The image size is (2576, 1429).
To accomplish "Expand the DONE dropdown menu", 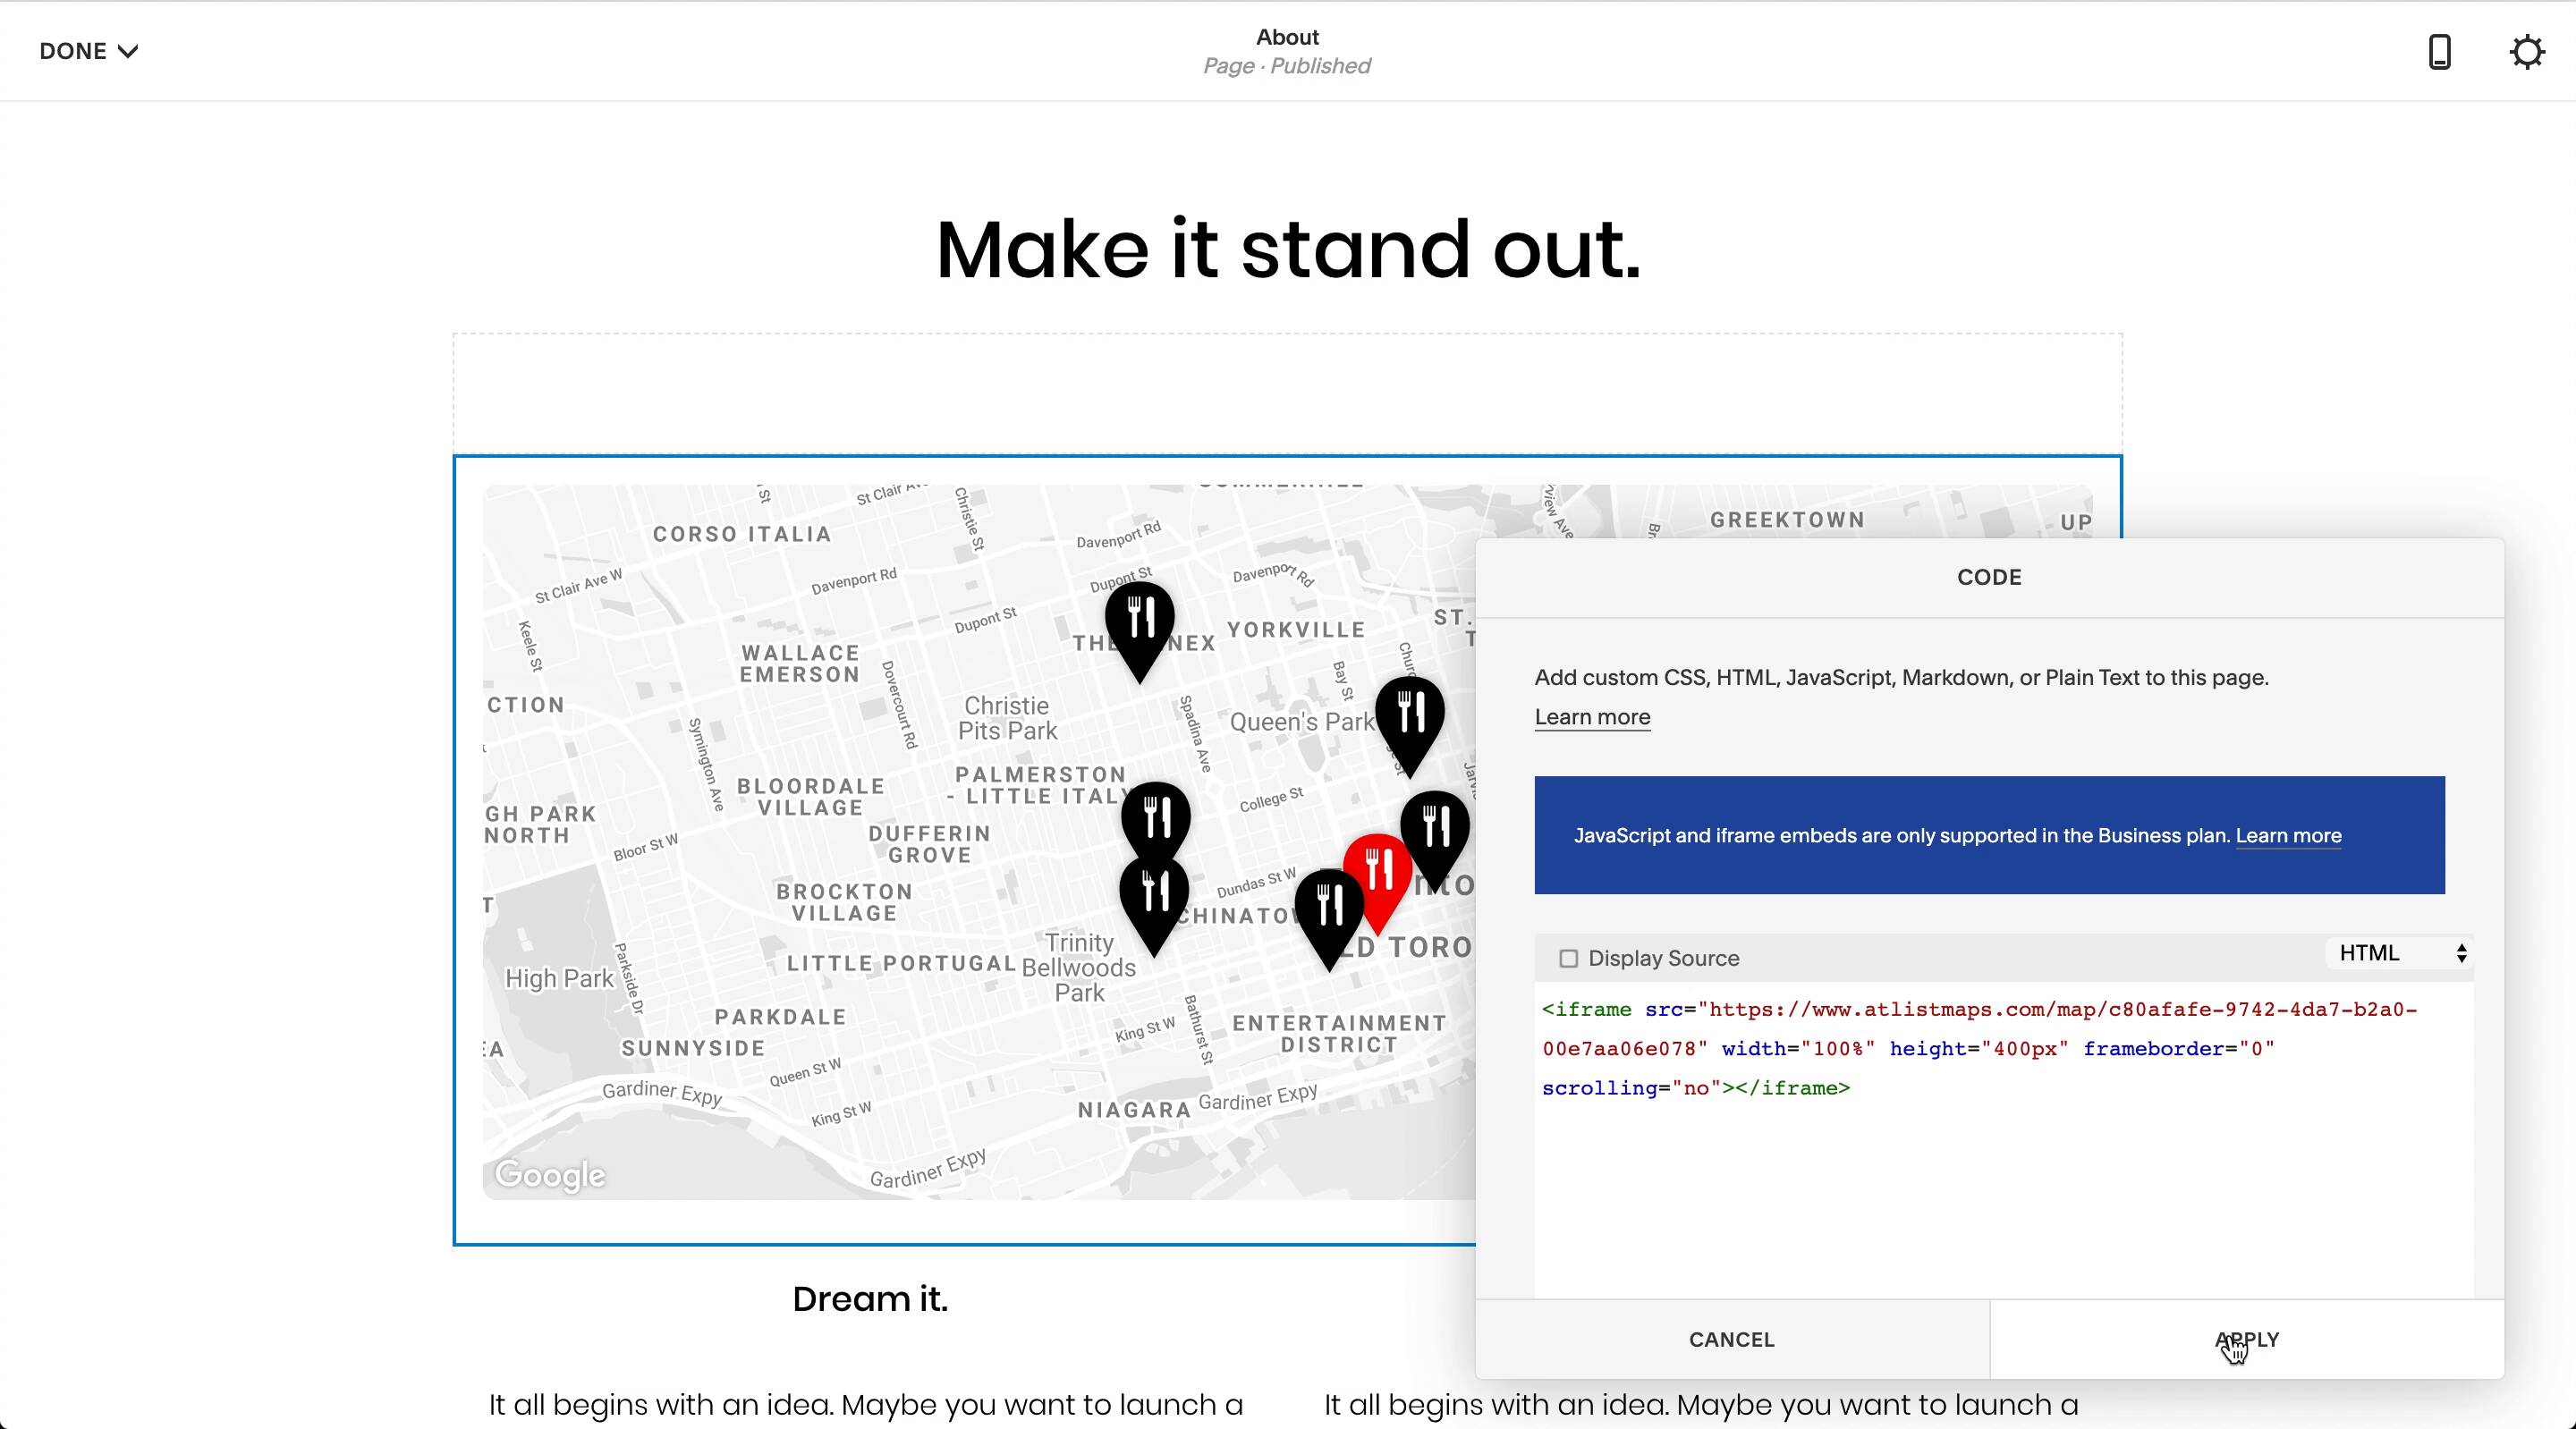I will pyautogui.click(x=88, y=51).
